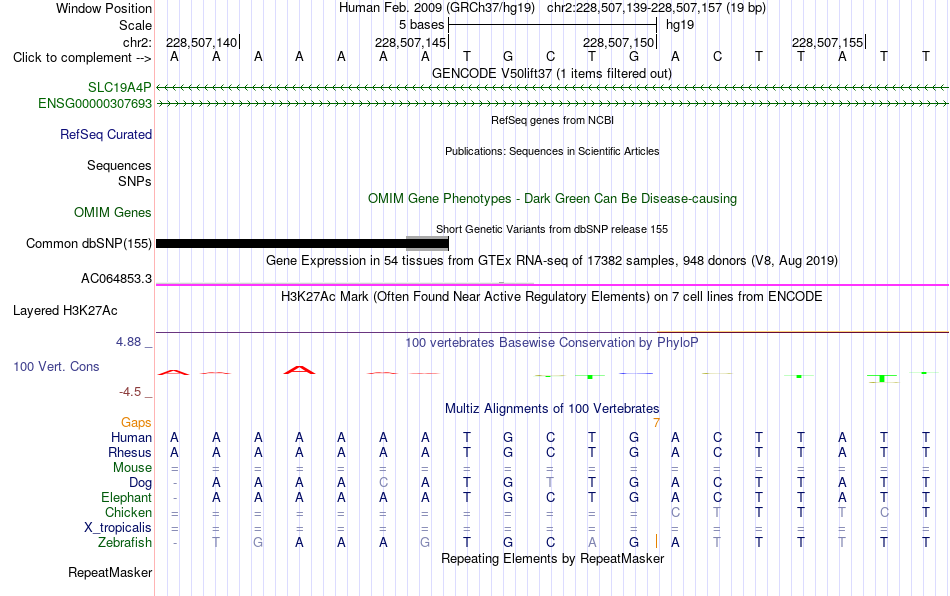
Task: Open the AC064853.3 GTEx label
Action: (116, 279)
